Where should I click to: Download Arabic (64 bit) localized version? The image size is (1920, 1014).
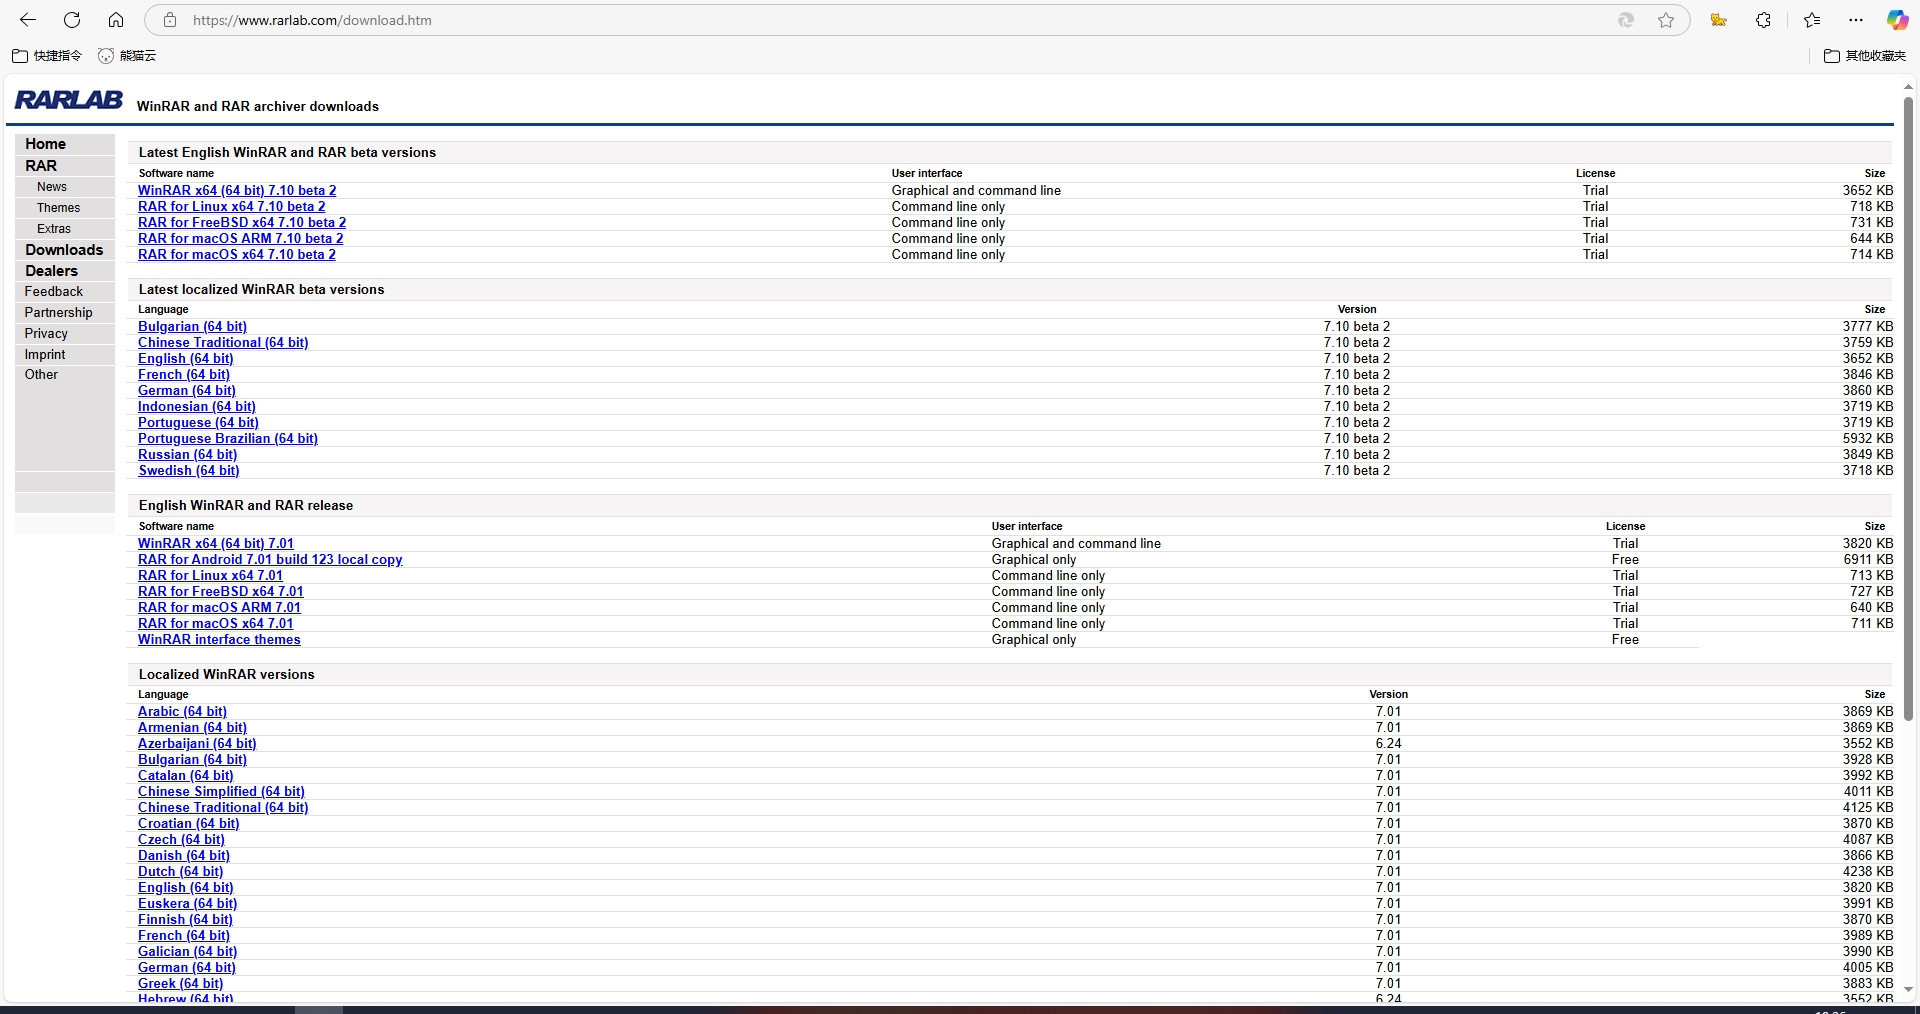[x=182, y=712]
